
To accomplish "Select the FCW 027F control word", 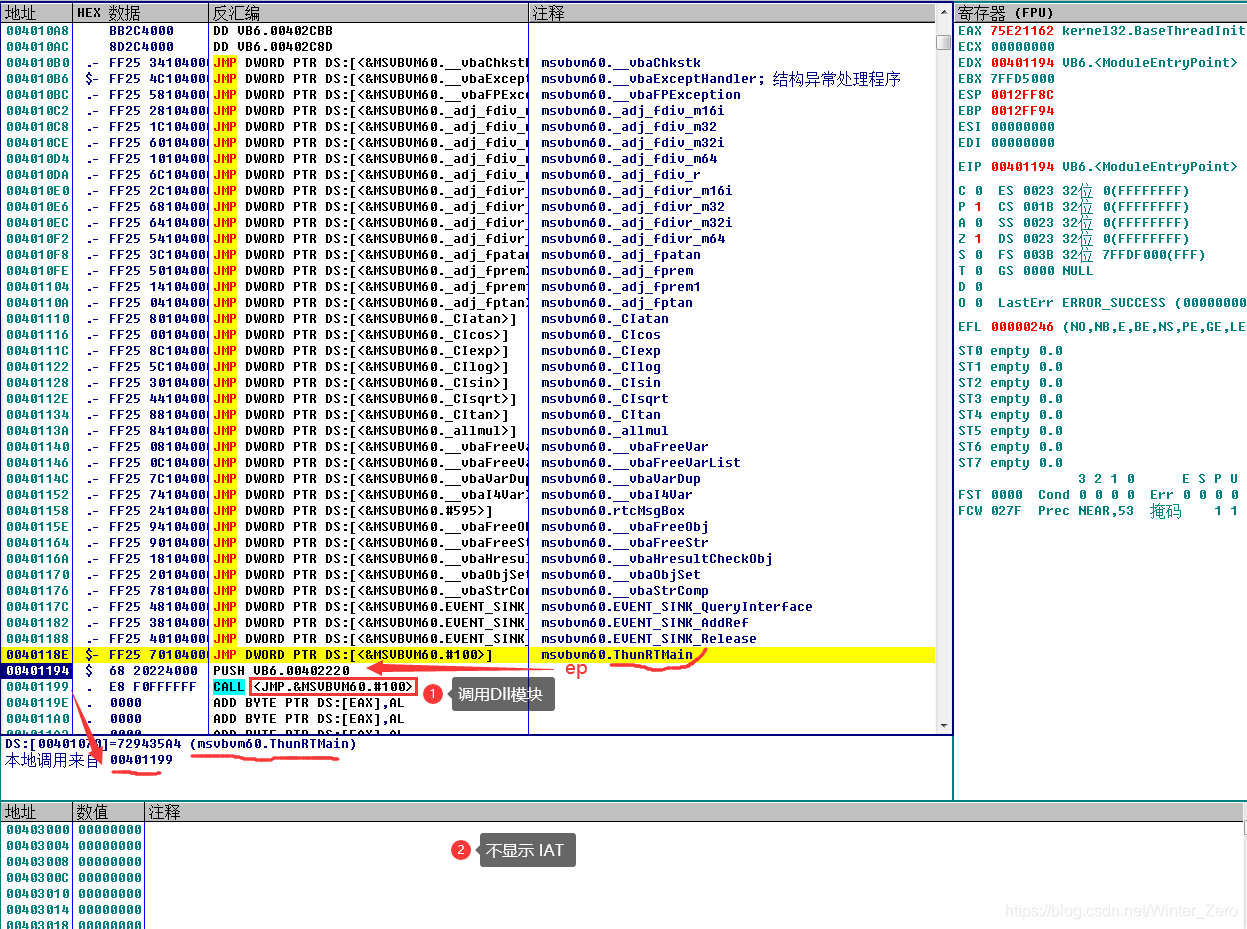I will [x=990, y=511].
